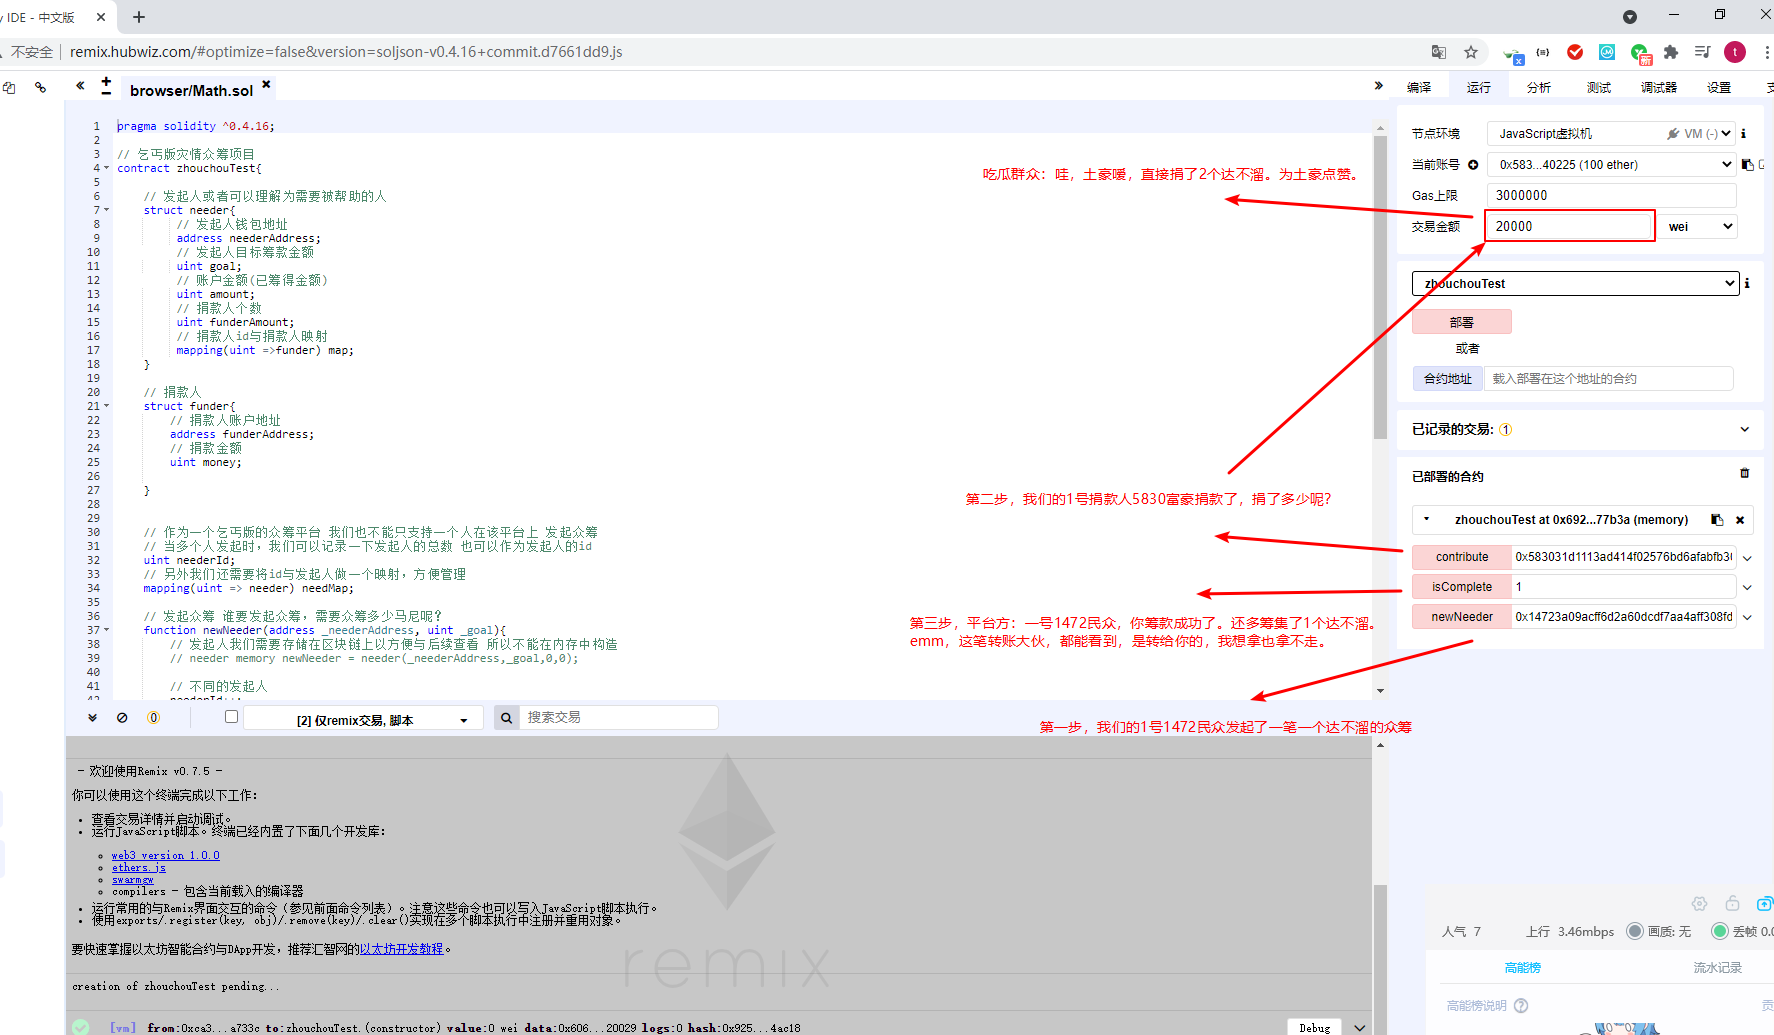Switch to the 调试器 (debugger) tab
The height and width of the screenshot is (1035, 1774).
pyautogui.click(x=1659, y=88)
